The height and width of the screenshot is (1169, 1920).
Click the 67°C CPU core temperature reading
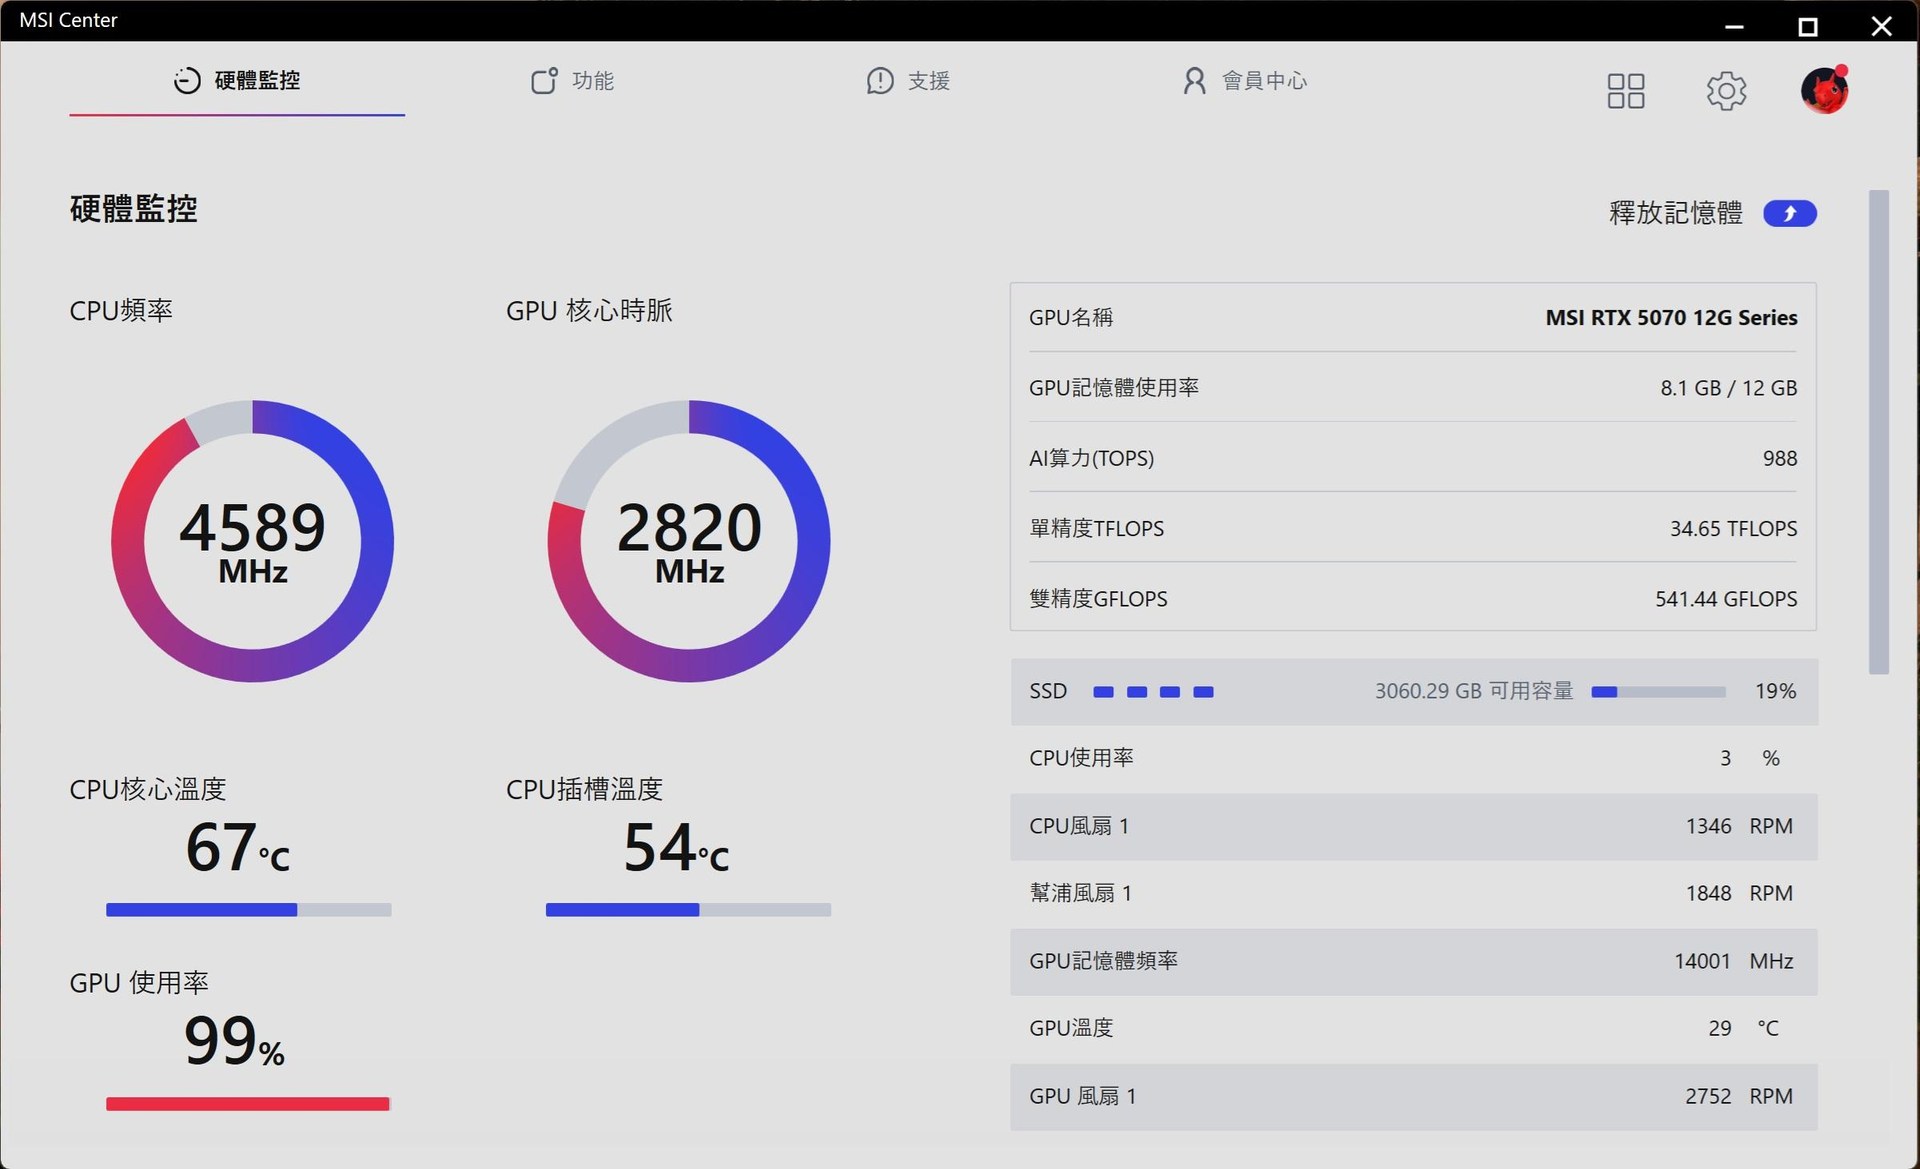(238, 848)
